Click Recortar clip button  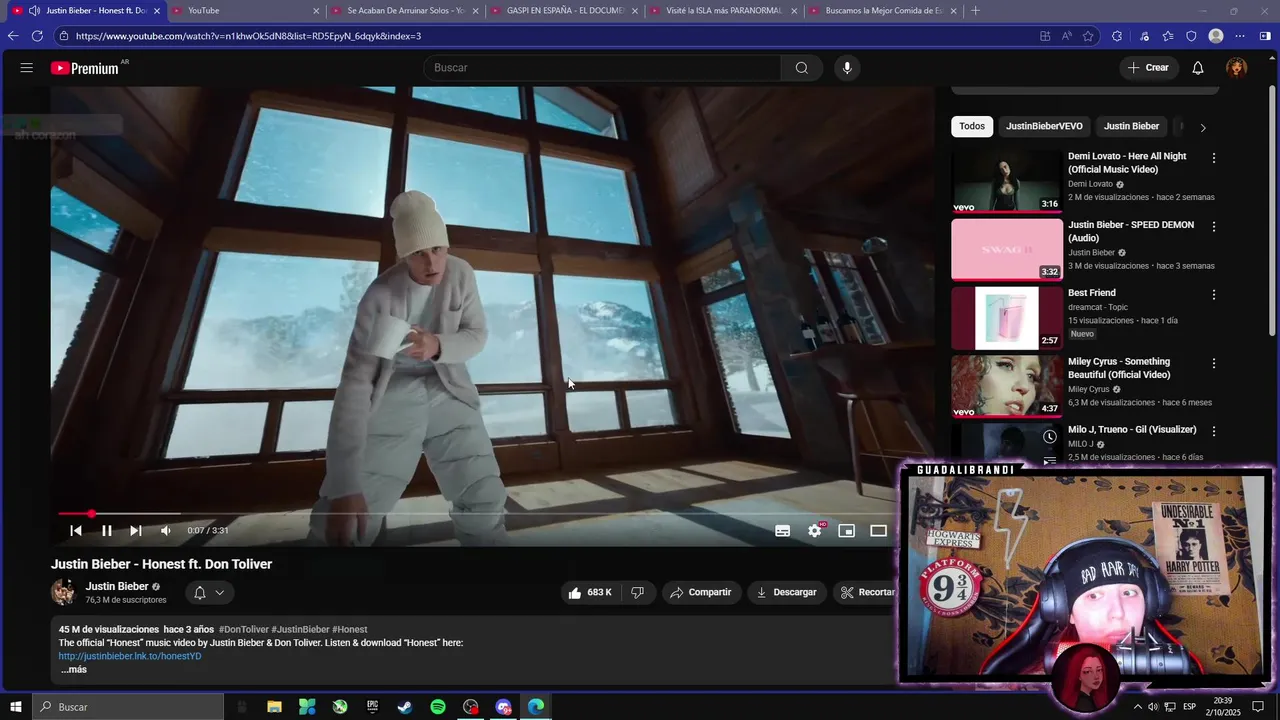(x=866, y=593)
